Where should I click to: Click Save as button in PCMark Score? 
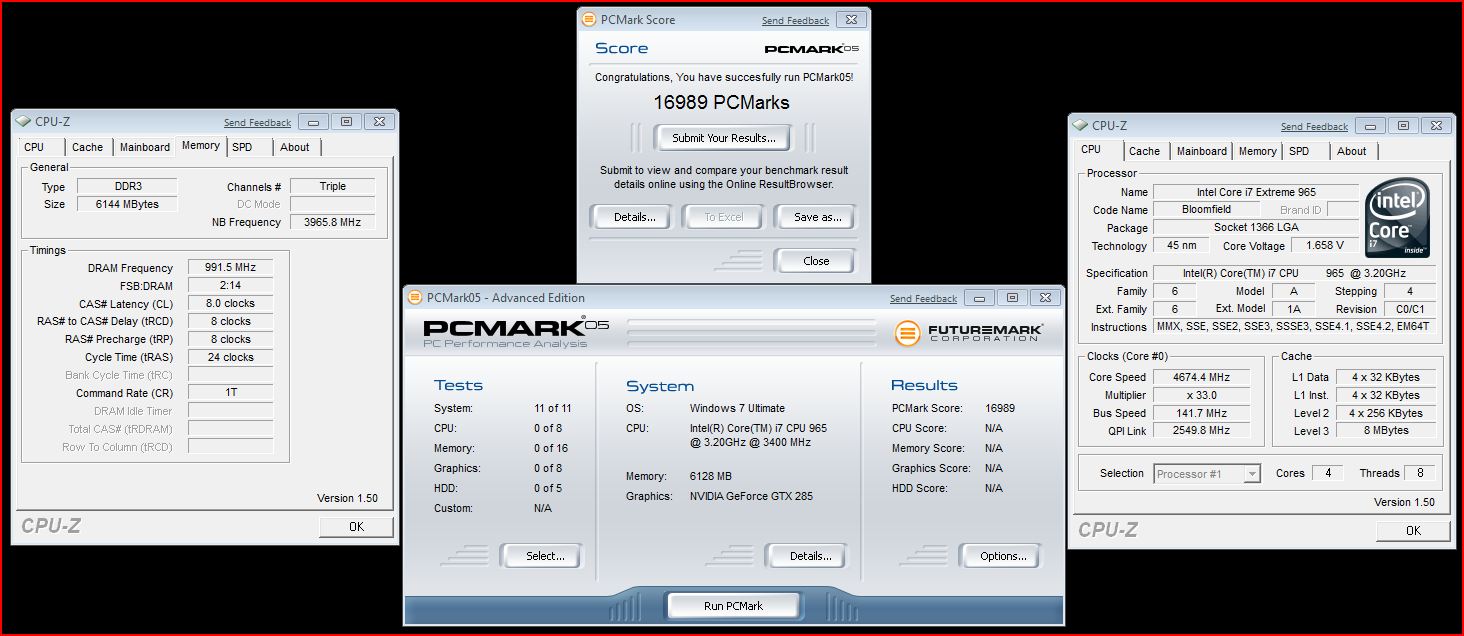817,217
